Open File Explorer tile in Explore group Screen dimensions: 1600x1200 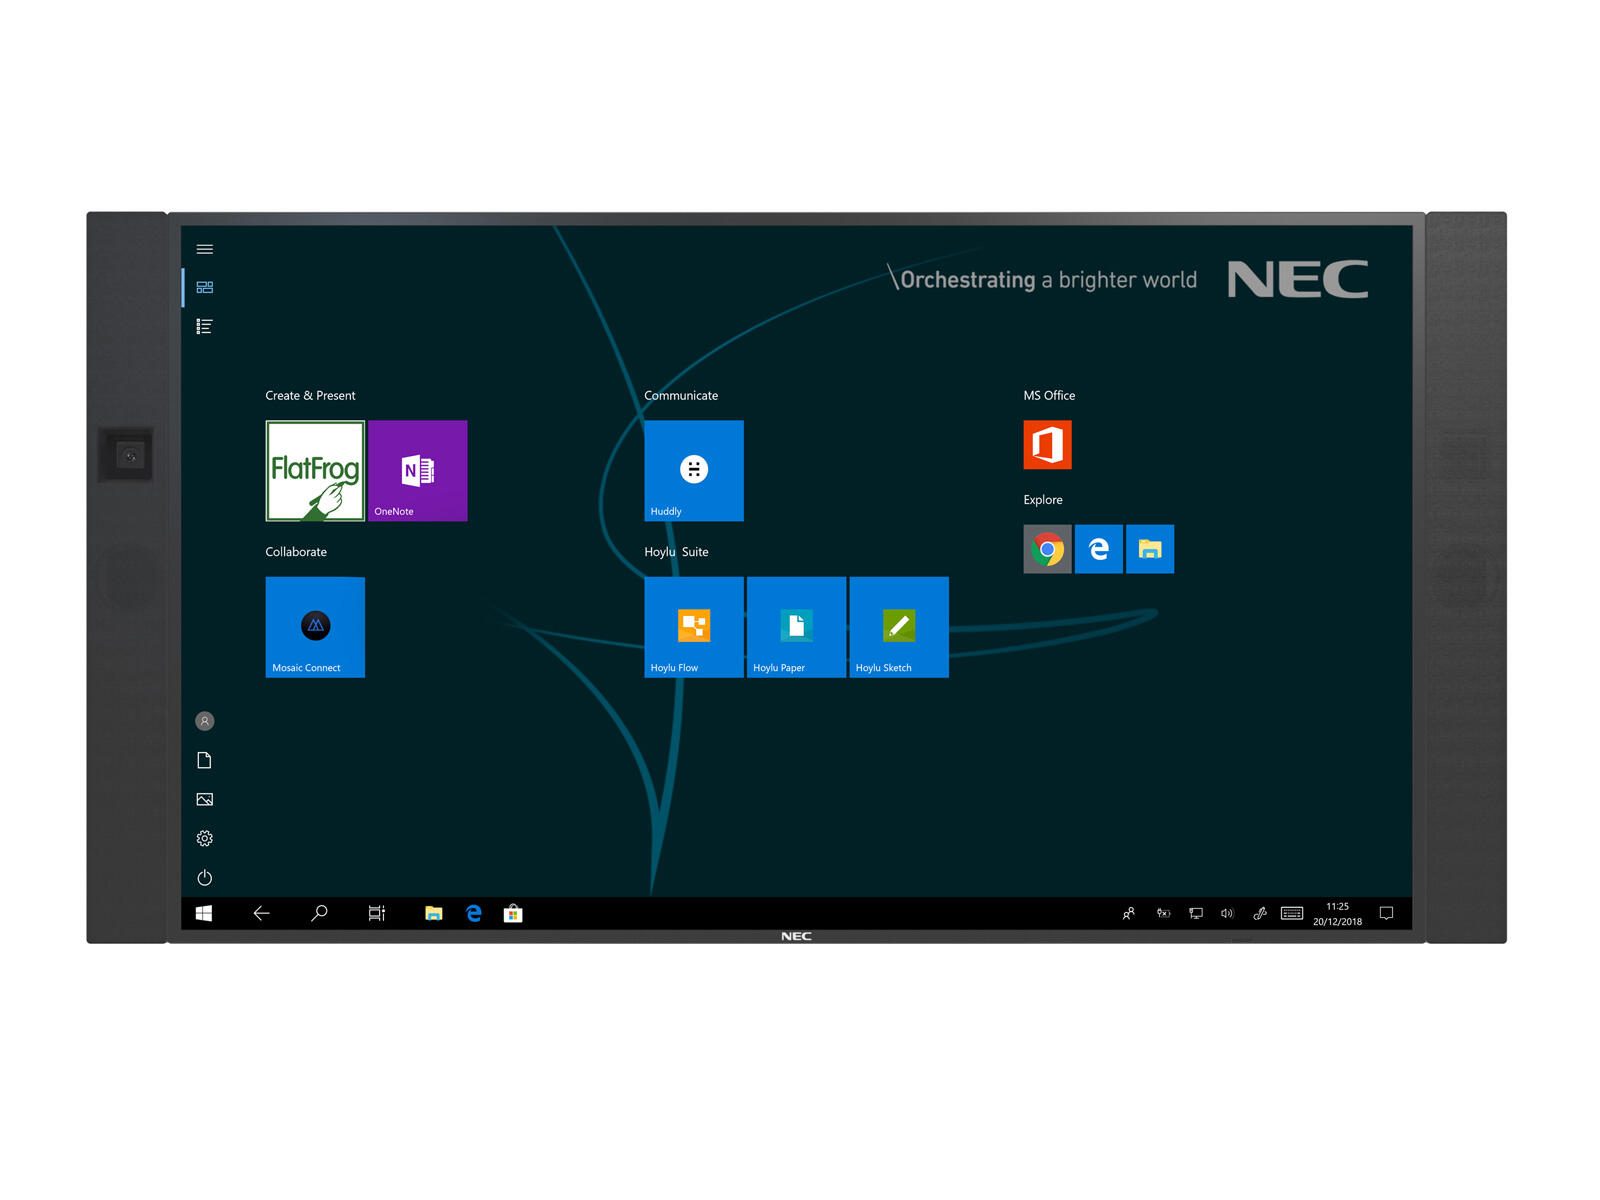click(x=1150, y=549)
